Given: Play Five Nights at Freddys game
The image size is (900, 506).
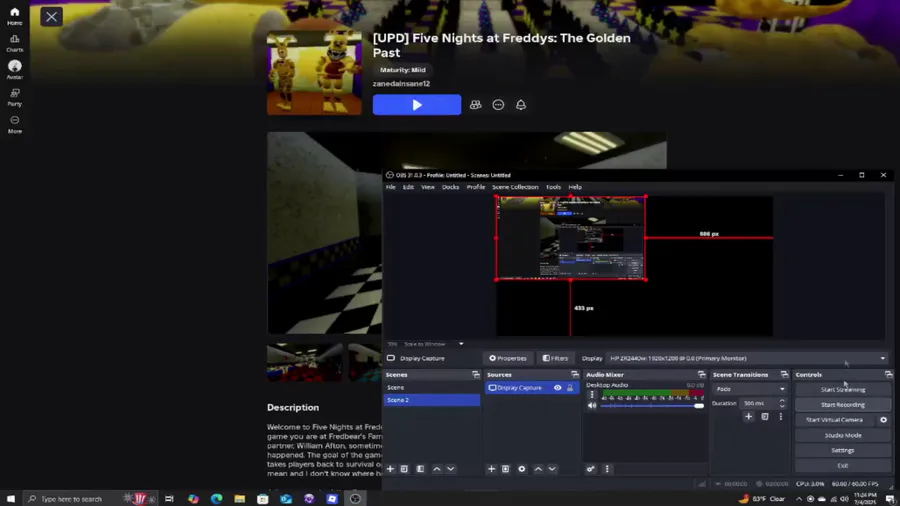Looking at the screenshot, I should pos(417,105).
